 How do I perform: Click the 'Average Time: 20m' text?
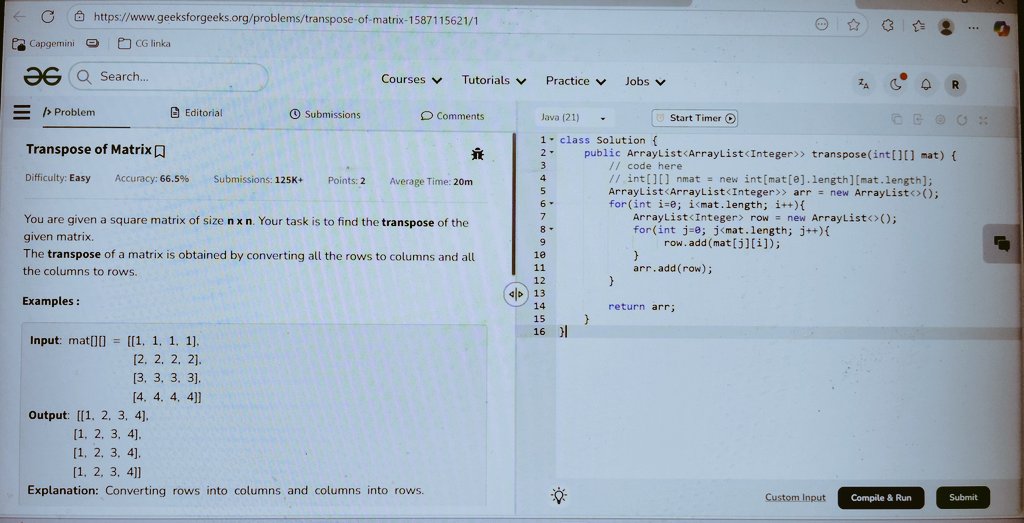(430, 182)
